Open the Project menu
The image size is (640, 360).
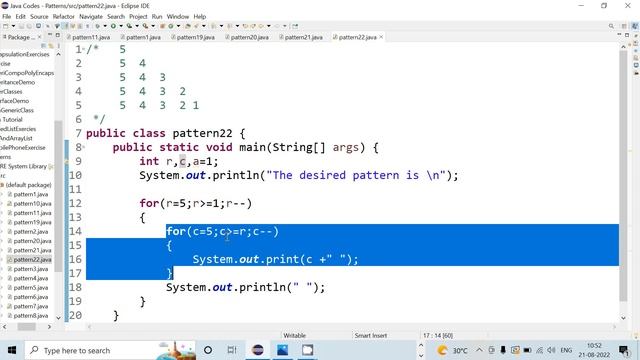tap(138, 16)
